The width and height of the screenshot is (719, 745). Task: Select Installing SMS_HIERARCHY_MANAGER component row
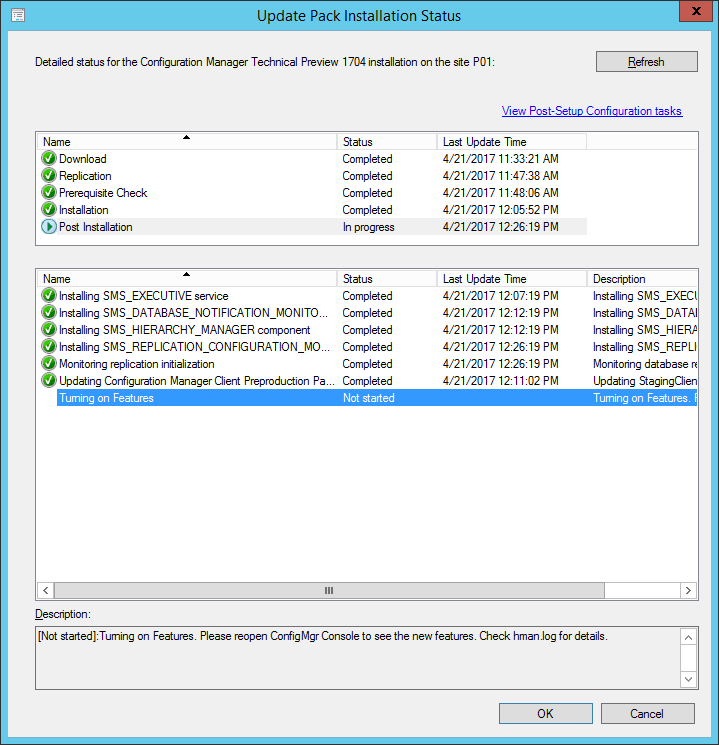[x=367, y=330]
